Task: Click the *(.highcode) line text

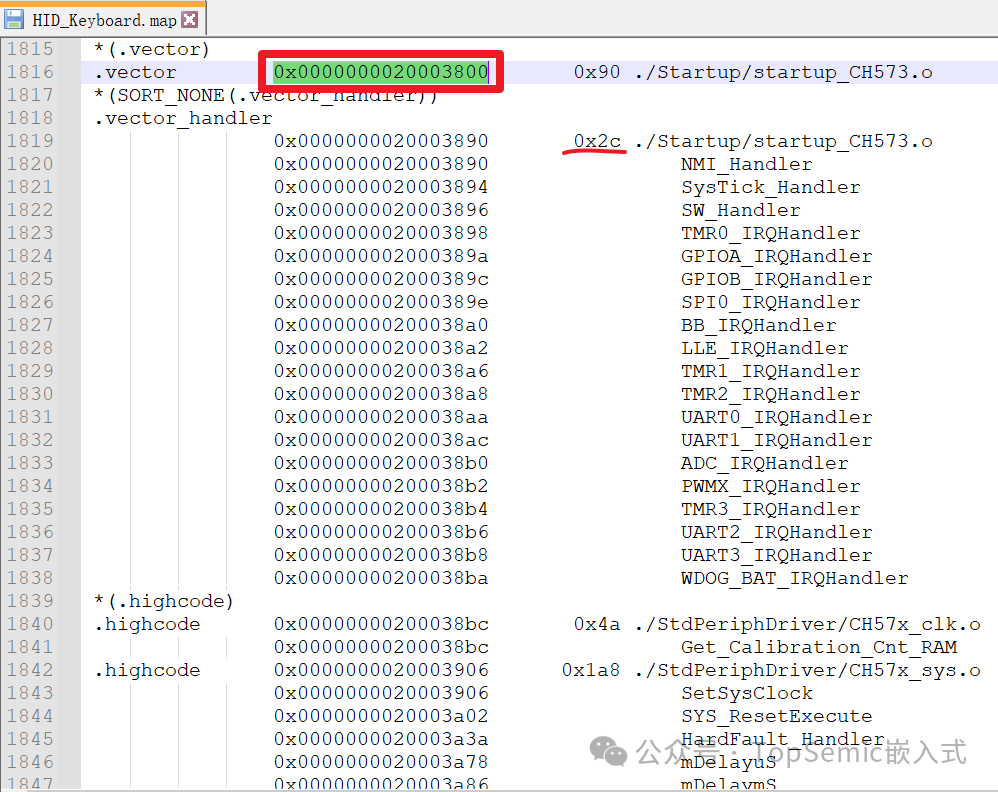Action: tap(164, 601)
